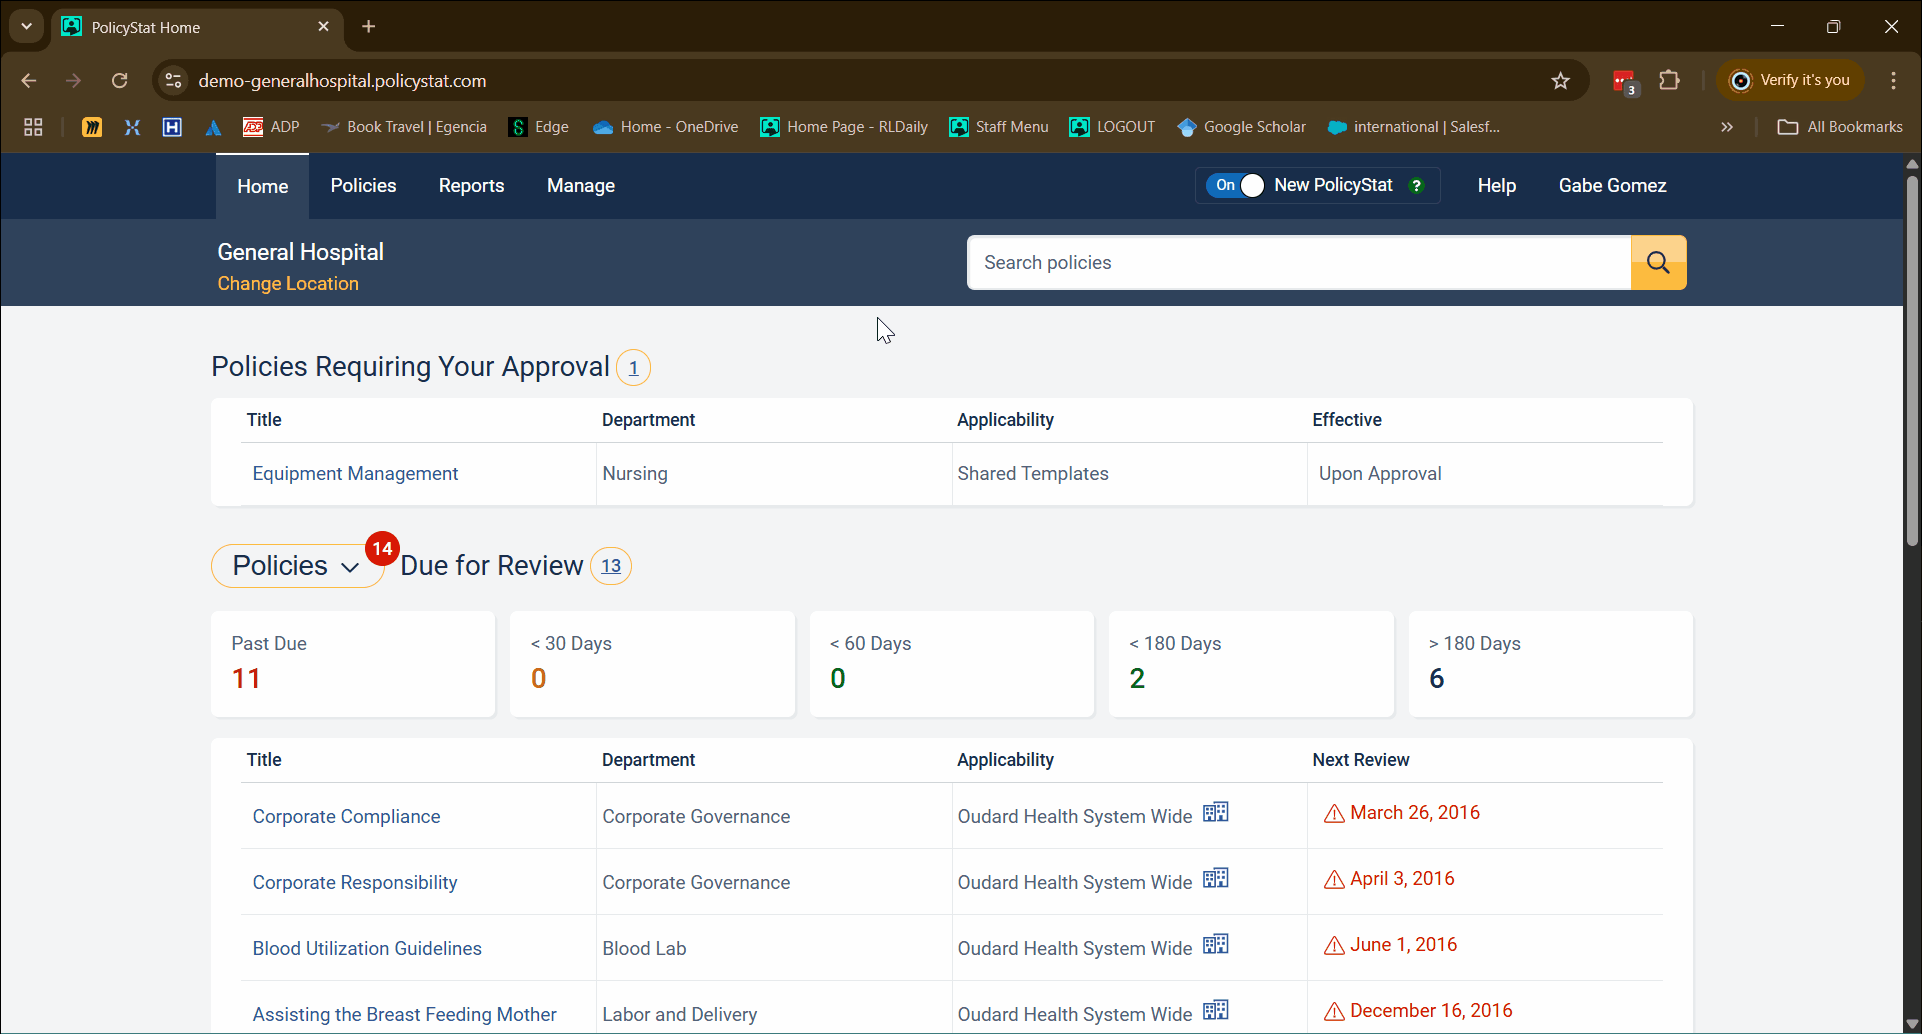
Task: Click the page's vertical scrollbar thumb
Action: click(1912, 360)
